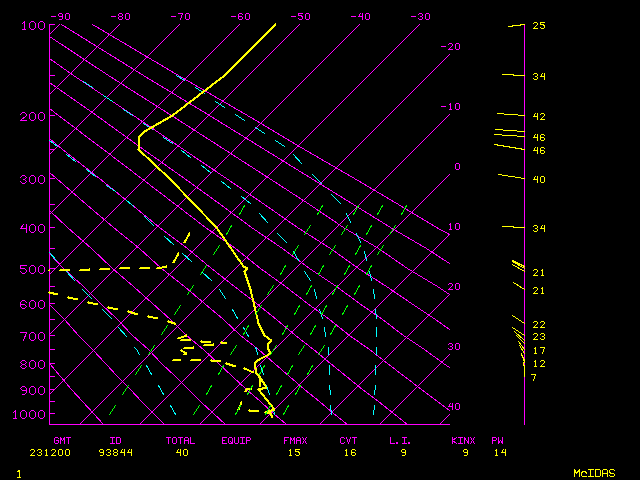This screenshot has width=640, height=480.
Task: Click the KINX index header
Action: pyautogui.click(x=462, y=440)
